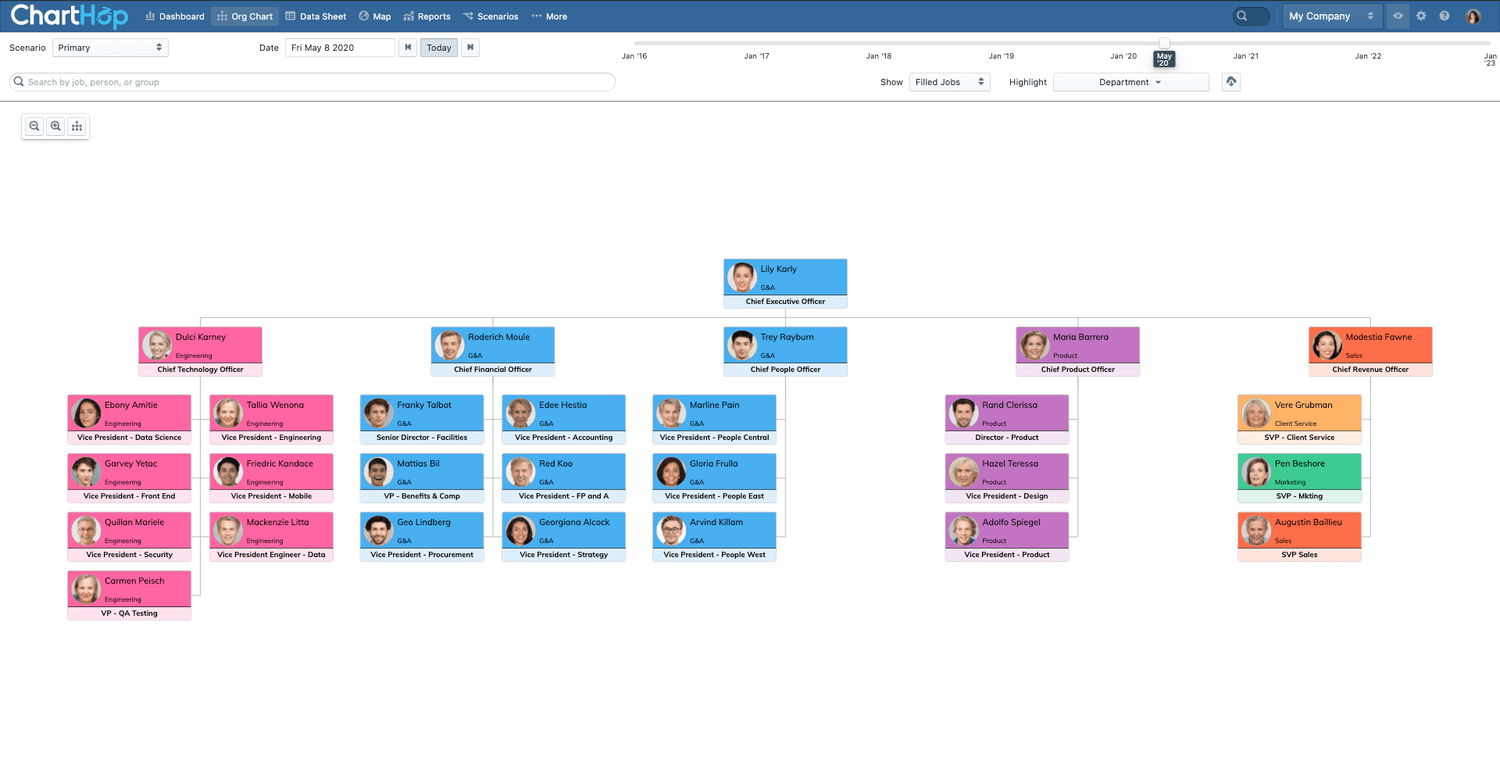Expand the Scenario dropdown set to Primary
Screen dimensions: 1500x783
(x=110, y=47)
